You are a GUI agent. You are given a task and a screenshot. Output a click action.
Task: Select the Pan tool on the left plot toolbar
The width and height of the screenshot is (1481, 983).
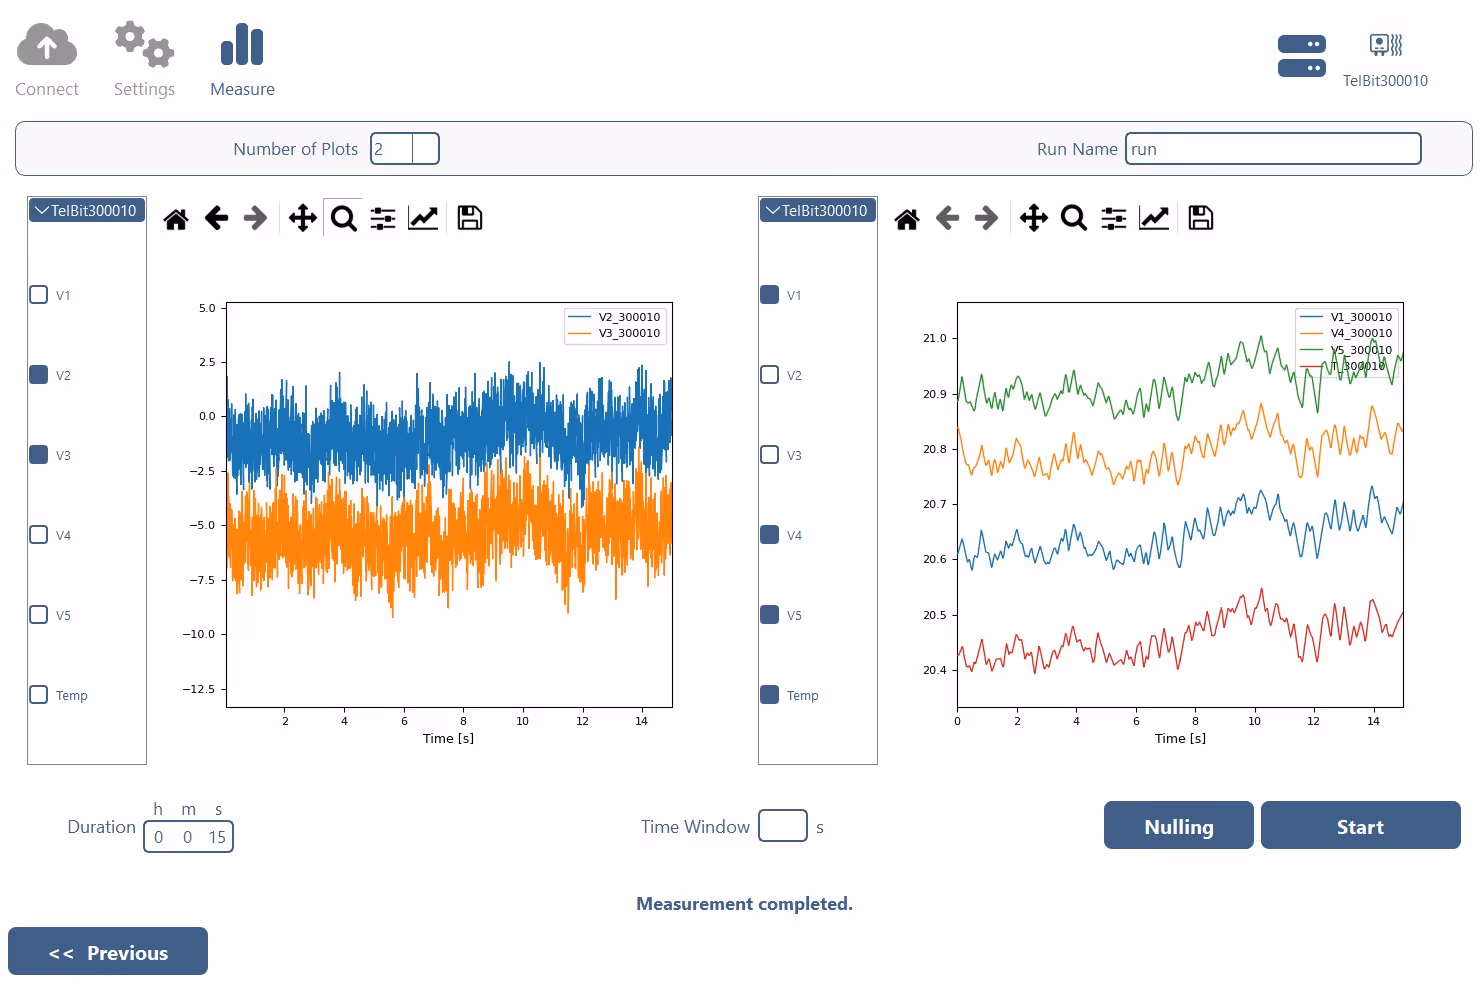(302, 217)
